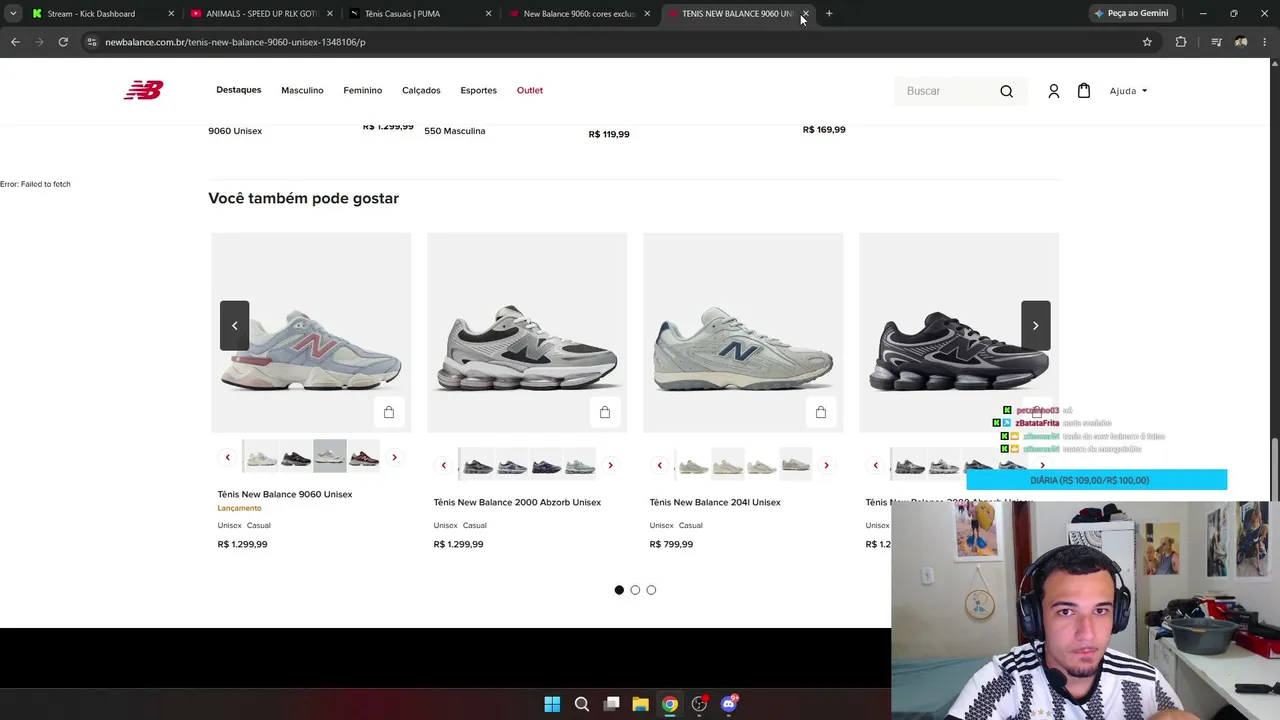The image size is (1280, 720).
Task: Show next colors for 9060 Unisex
Action: tap(394, 457)
